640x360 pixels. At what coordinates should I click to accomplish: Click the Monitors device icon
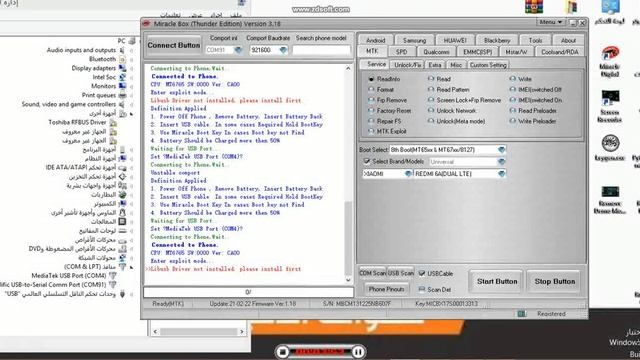point(122,86)
